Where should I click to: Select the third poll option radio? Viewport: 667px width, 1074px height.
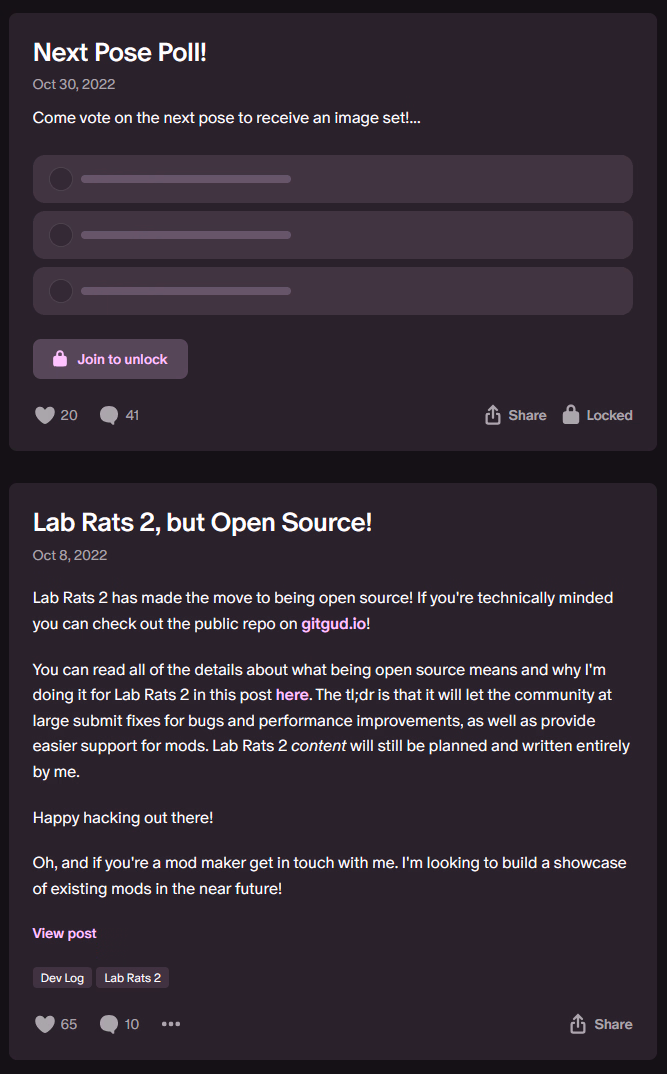(x=61, y=291)
